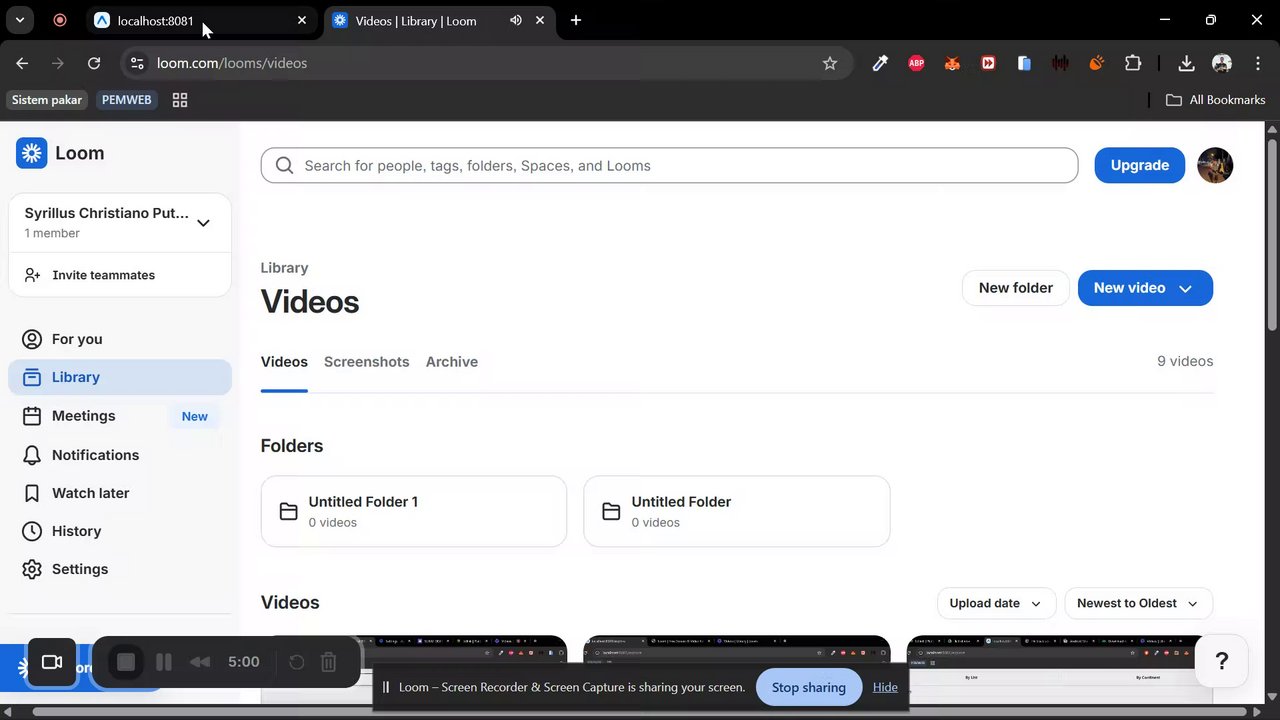
Task: Close the localhost:8081 tab
Action: click(x=302, y=20)
